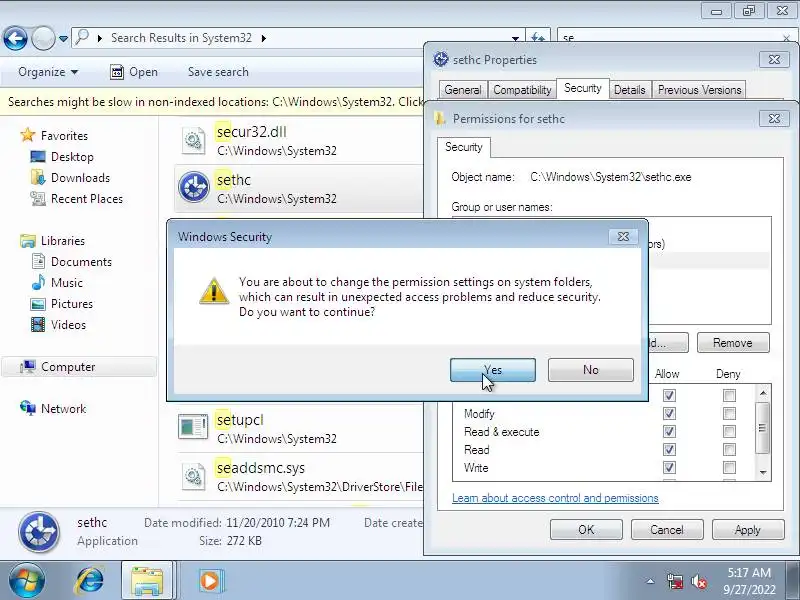Select the seaddsmc.sys file icon
The height and width of the screenshot is (600, 800).
tap(193, 477)
